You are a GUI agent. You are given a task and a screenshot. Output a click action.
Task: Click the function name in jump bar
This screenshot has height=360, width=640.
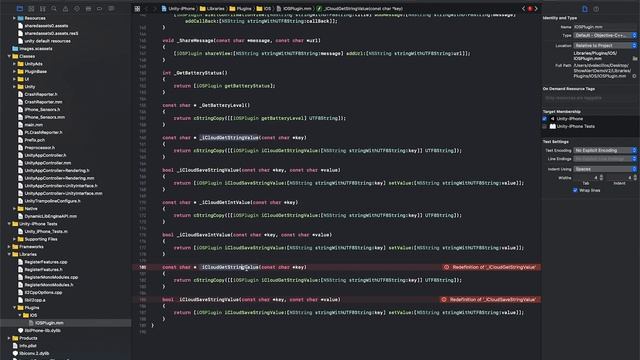[x=360, y=9]
